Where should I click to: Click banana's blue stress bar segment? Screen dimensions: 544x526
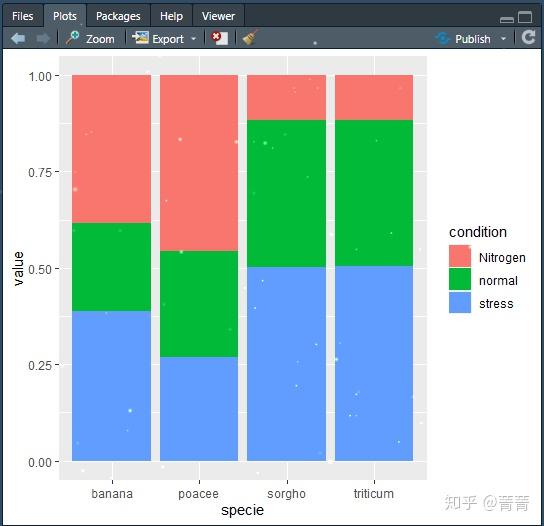(x=111, y=386)
